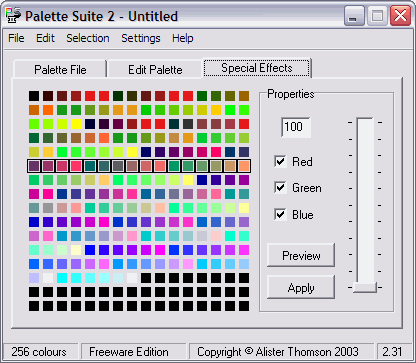Switch to the Palette File tab
Screen dimensions: 416x363
click(x=60, y=70)
